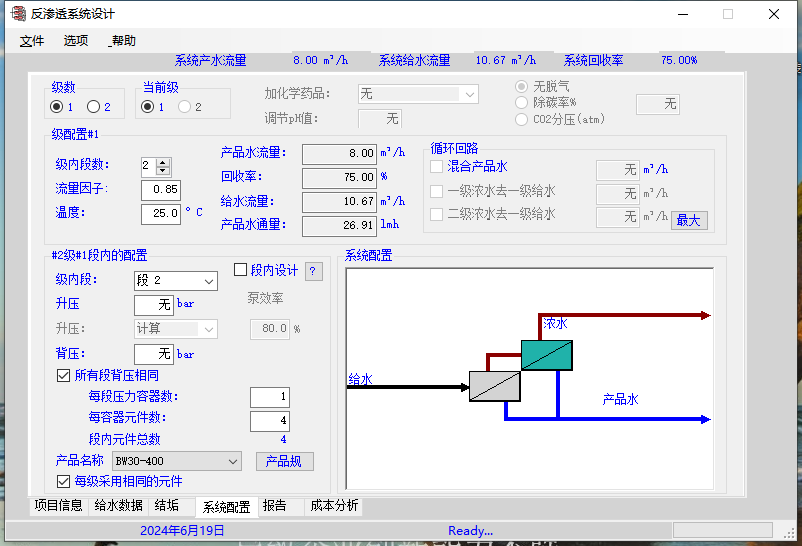The image size is (802, 546).
Task: Toggle the 段内设计 checkbox
Action: click(x=240, y=270)
